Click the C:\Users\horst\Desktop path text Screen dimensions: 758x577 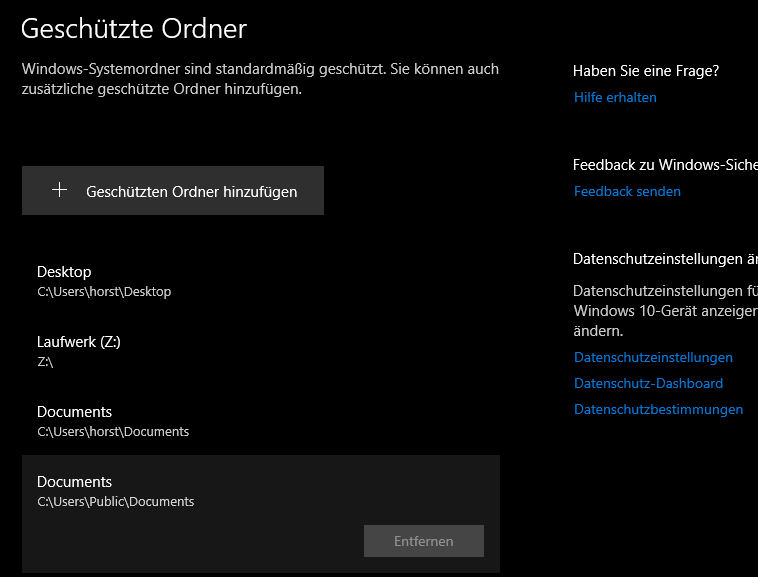click(x=104, y=292)
